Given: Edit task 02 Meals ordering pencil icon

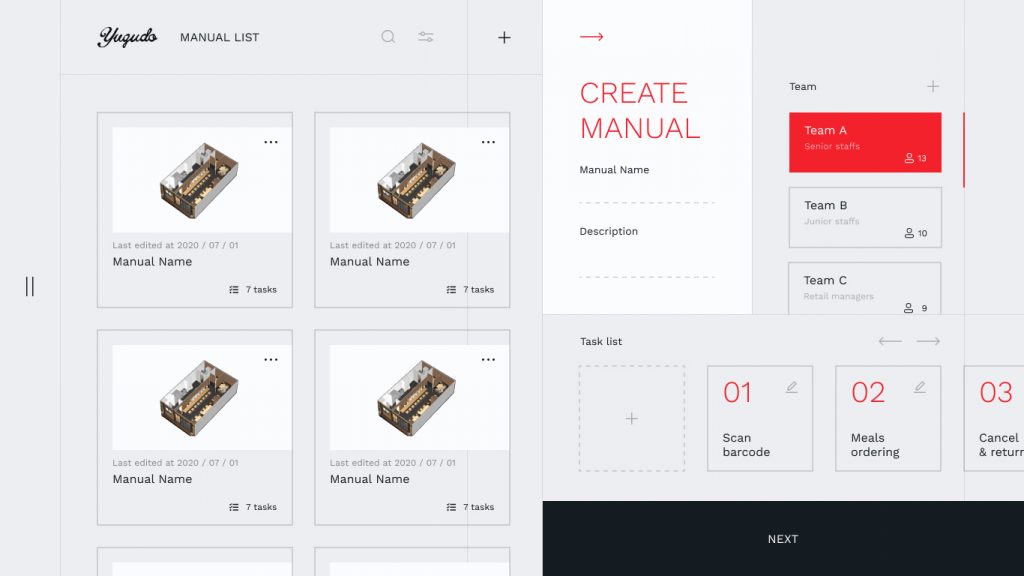Looking at the screenshot, I should click(x=920, y=387).
